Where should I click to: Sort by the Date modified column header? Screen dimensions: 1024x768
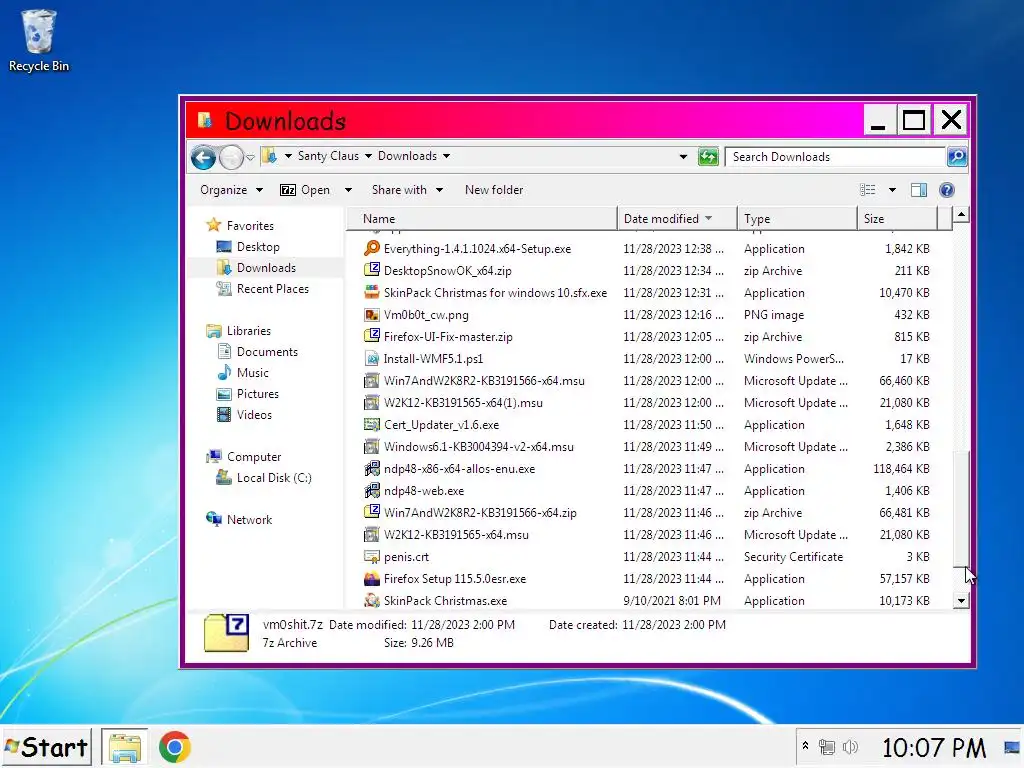click(677, 219)
